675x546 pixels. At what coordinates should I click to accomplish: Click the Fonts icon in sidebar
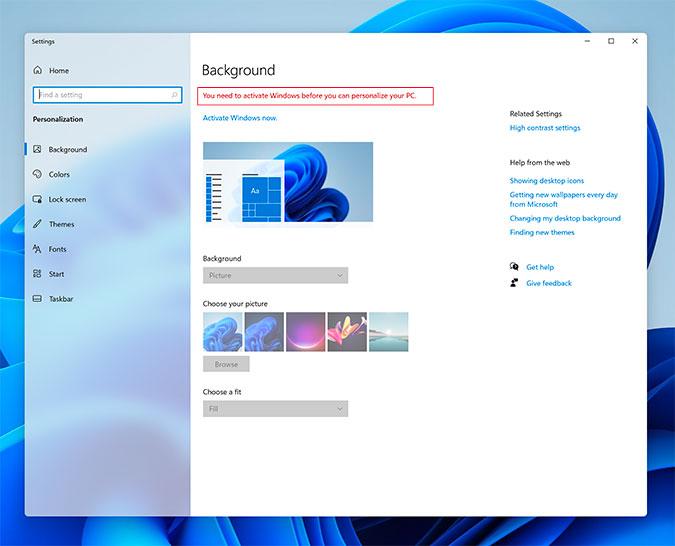(x=38, y=249)
